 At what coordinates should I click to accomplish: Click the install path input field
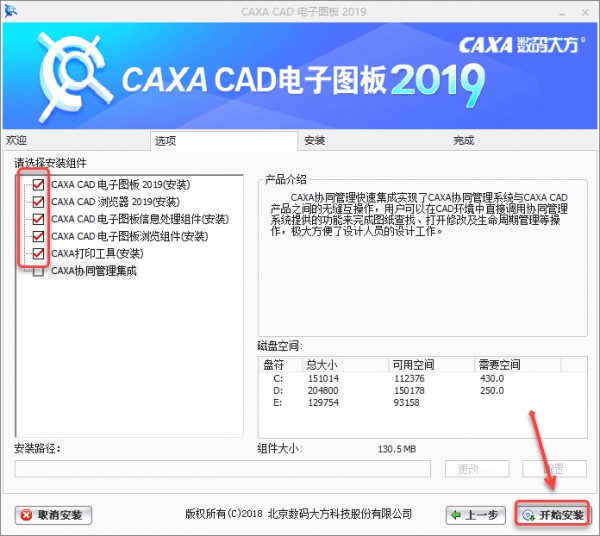coord(223,469)
